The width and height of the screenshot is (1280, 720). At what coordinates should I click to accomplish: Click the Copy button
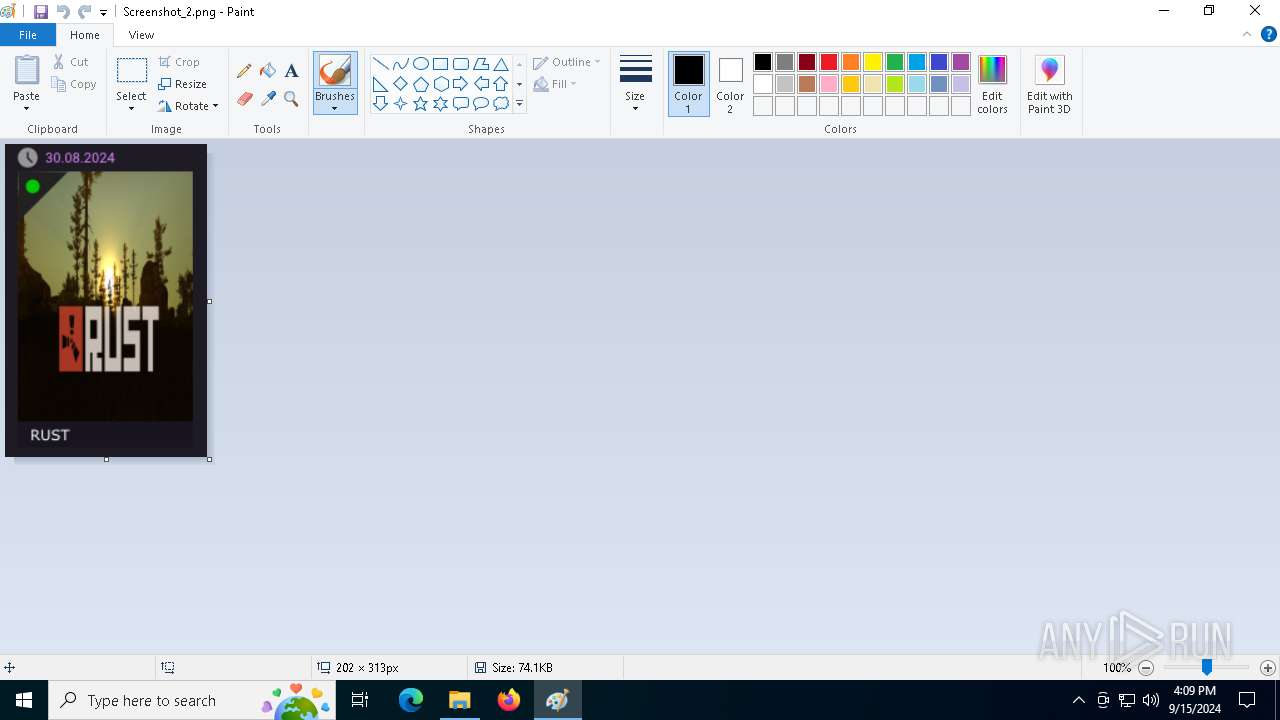(73, 84)
